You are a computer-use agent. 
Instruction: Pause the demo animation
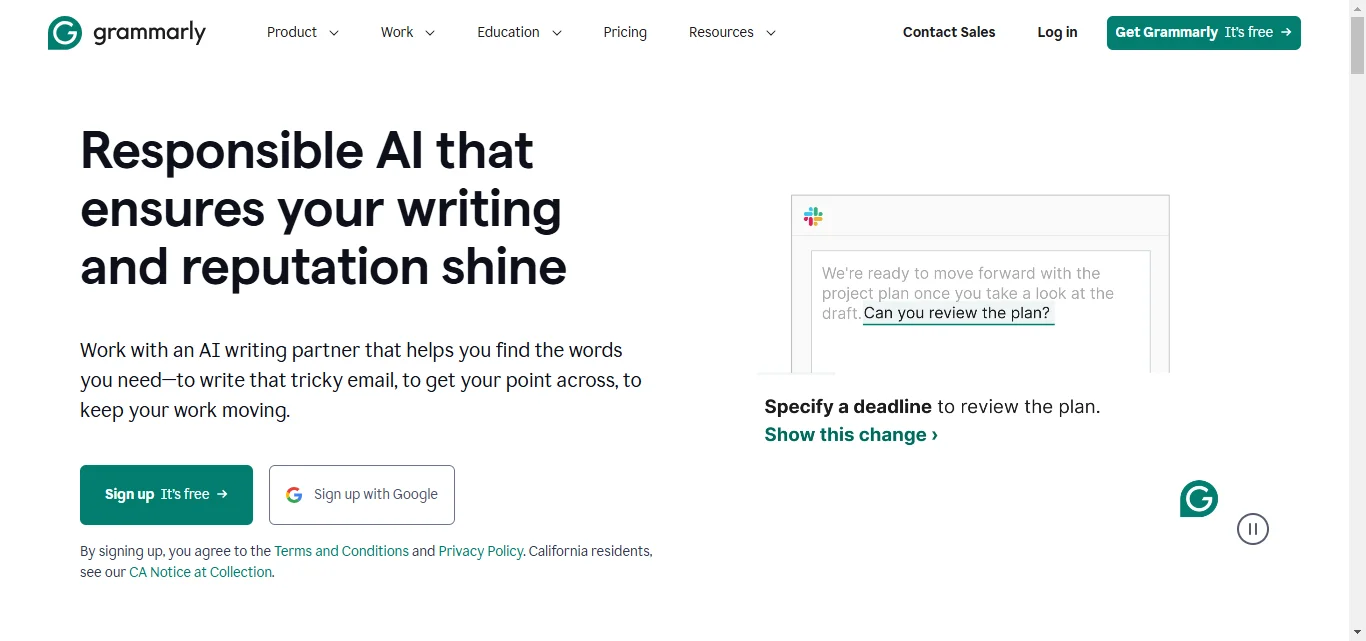(1253, 529)
